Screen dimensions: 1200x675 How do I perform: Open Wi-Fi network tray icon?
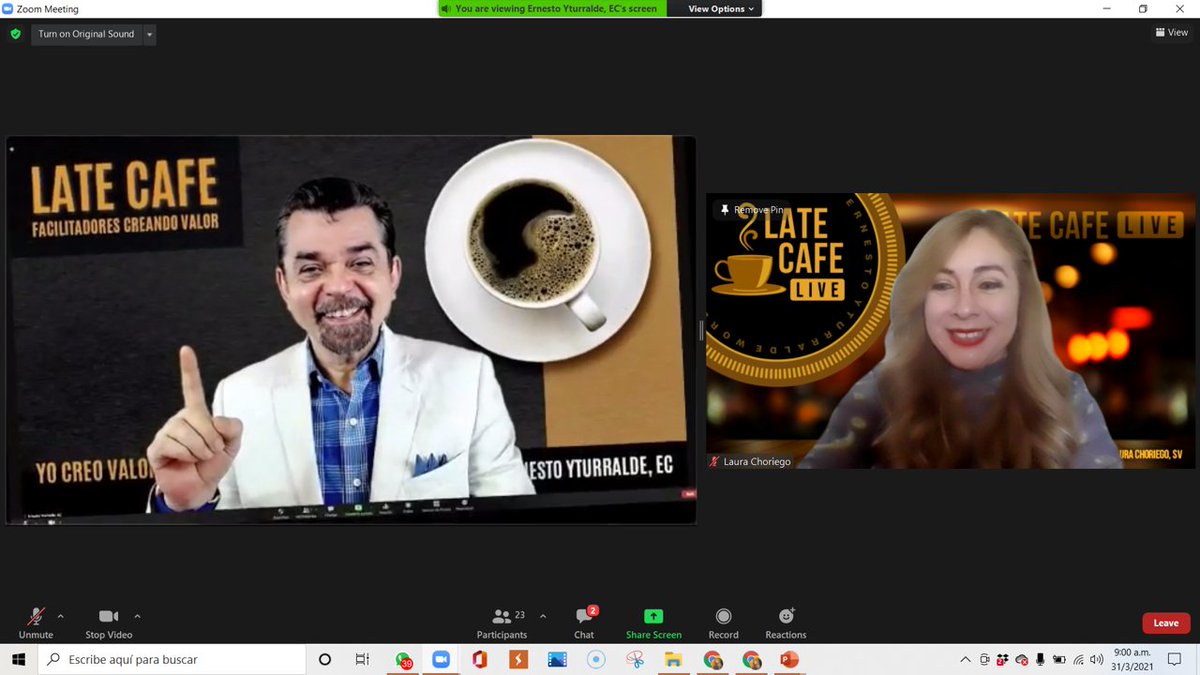(1078, 660)
